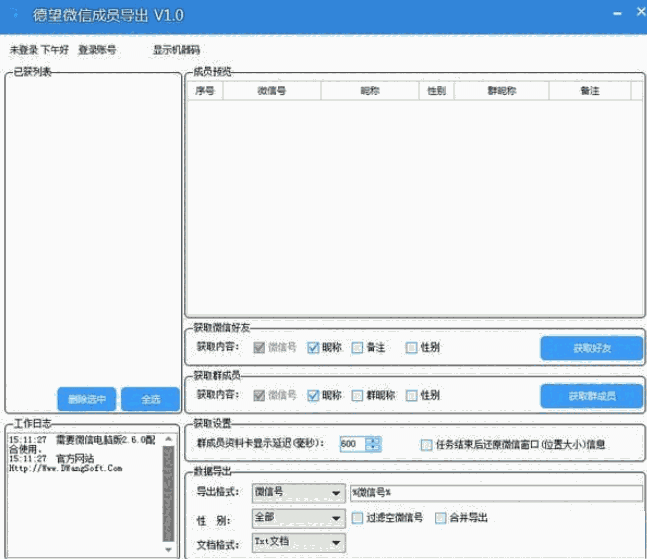Viewport: 647px width, 559px height.
Task: Click the %微信号% export template field
Action: tap(495, 493)
